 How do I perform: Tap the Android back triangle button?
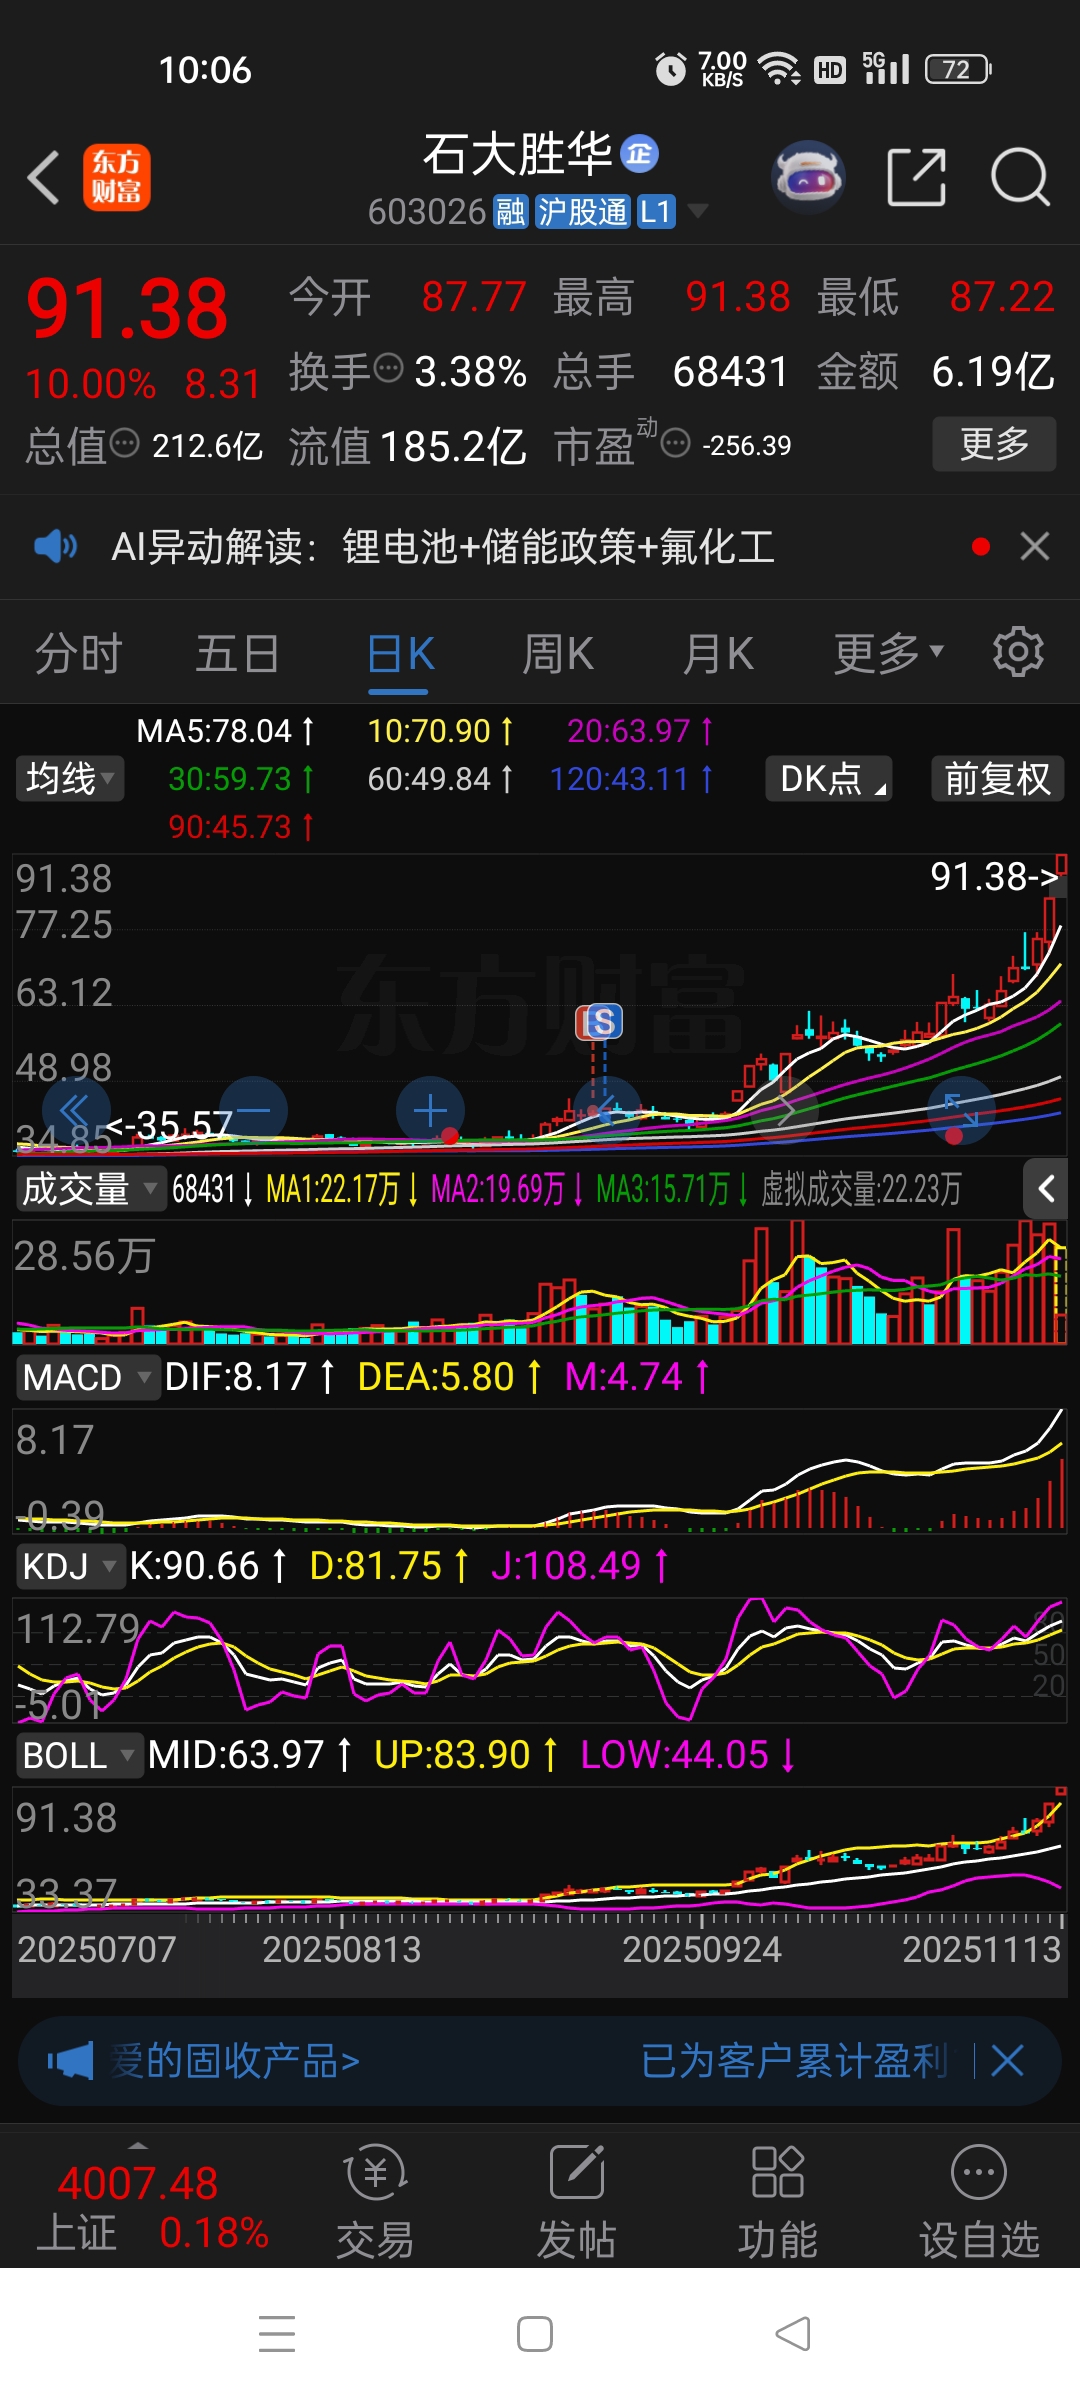(793, 2334)
